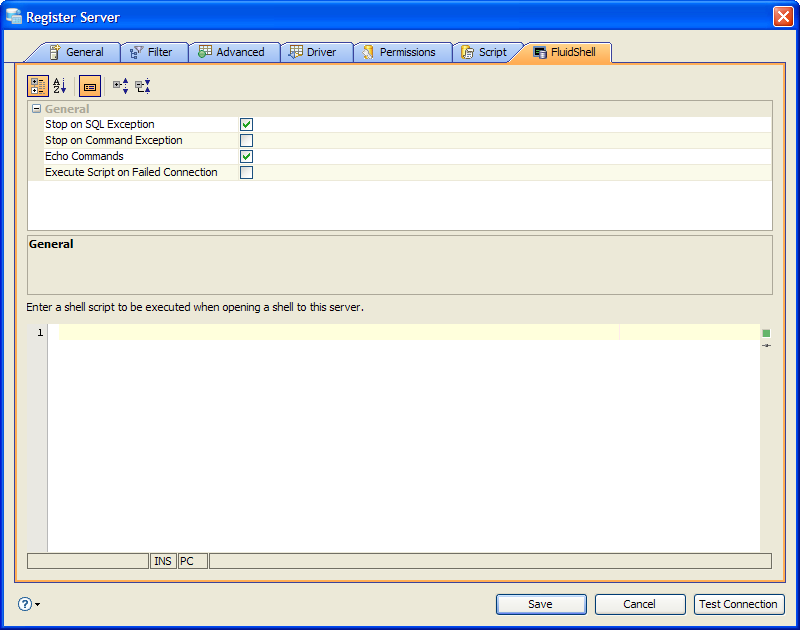Open the Filter tab
Viewport: 800px width, 630px height.
click(x=152, y=52)
